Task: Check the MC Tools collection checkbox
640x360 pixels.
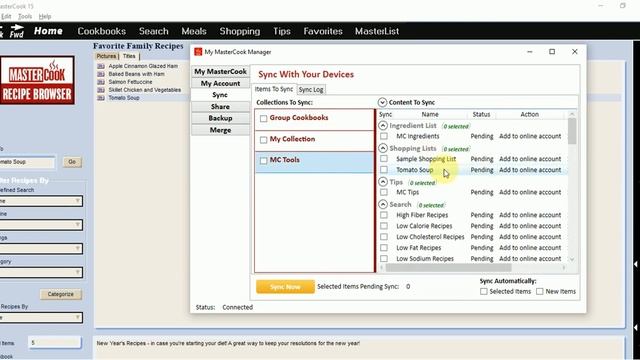Action: (x=264, y=161)
